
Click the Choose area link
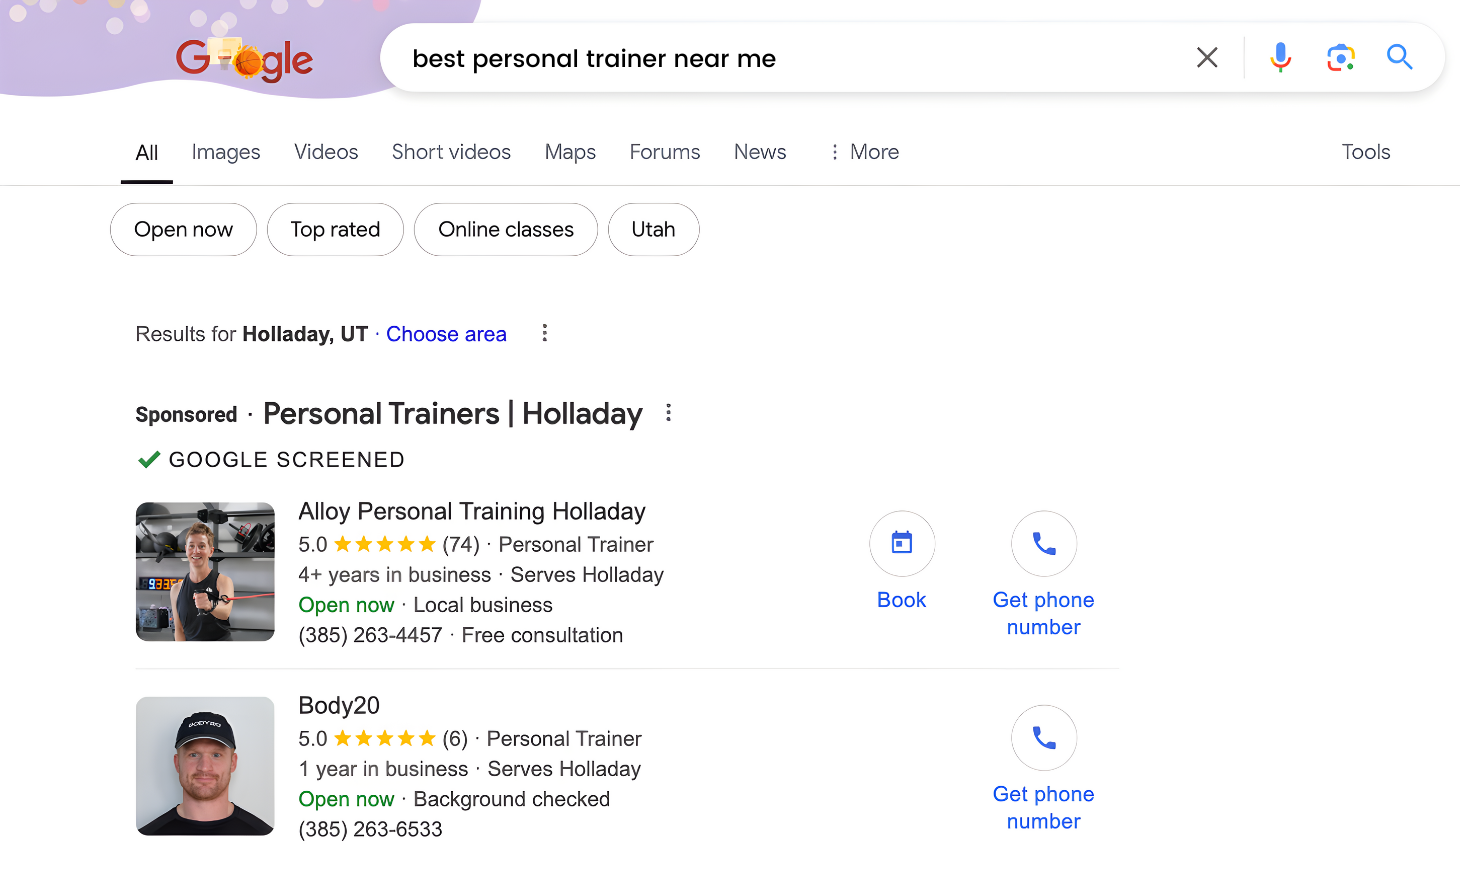click(446, 334)
